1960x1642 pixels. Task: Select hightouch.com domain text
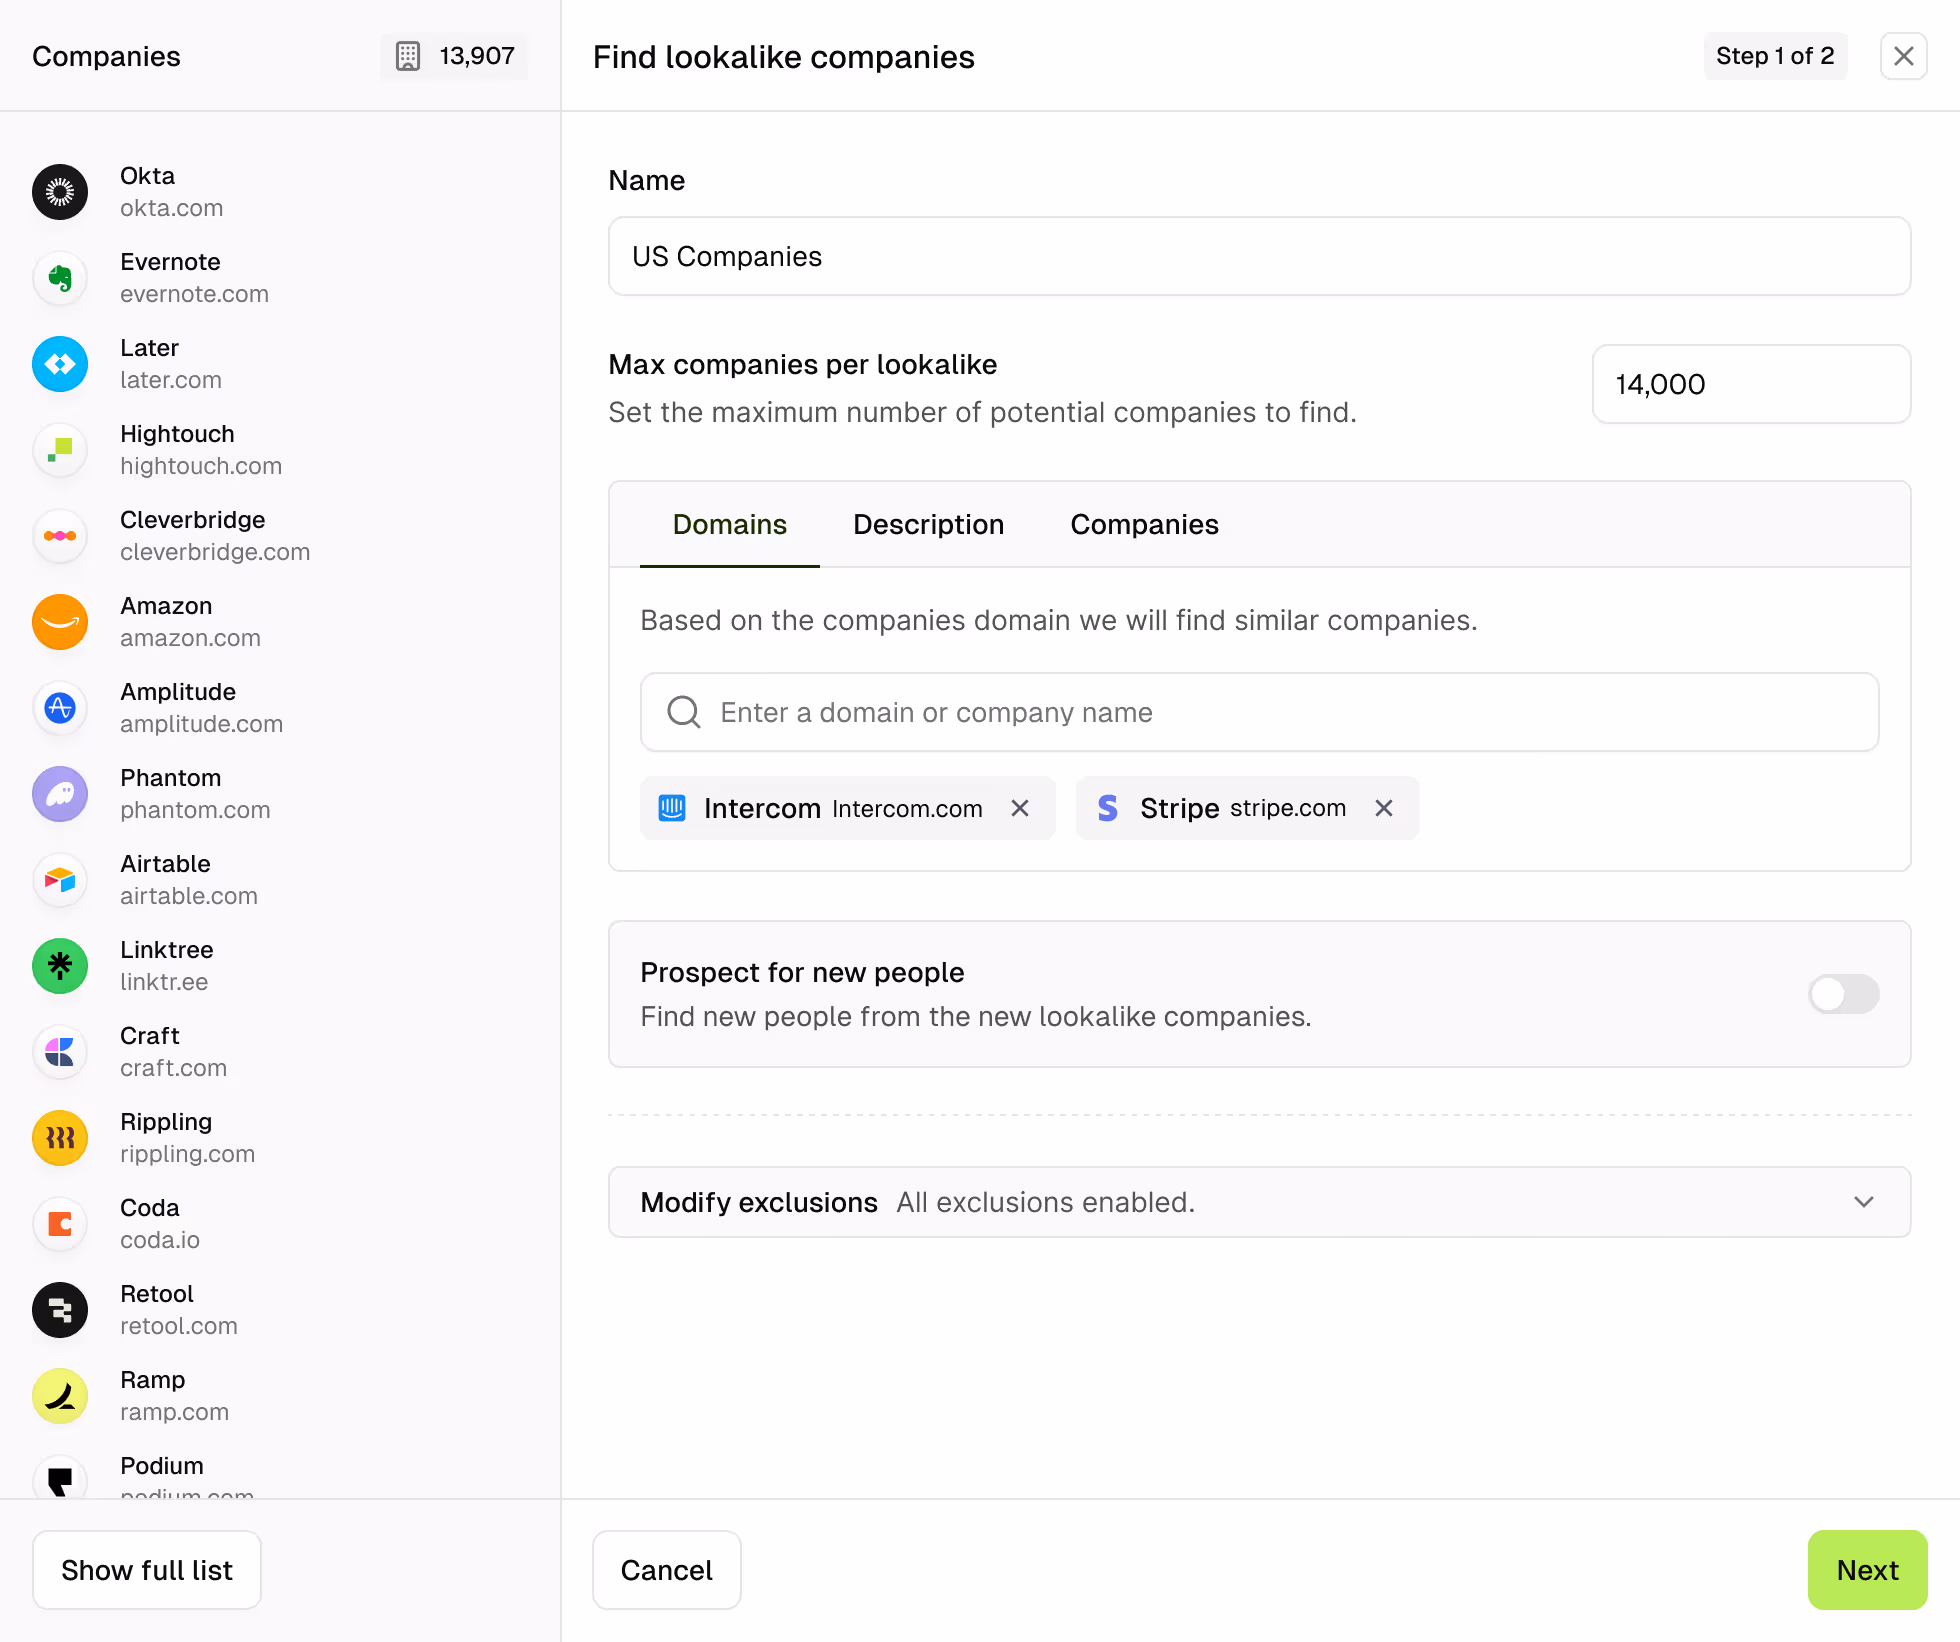(201, 466)
